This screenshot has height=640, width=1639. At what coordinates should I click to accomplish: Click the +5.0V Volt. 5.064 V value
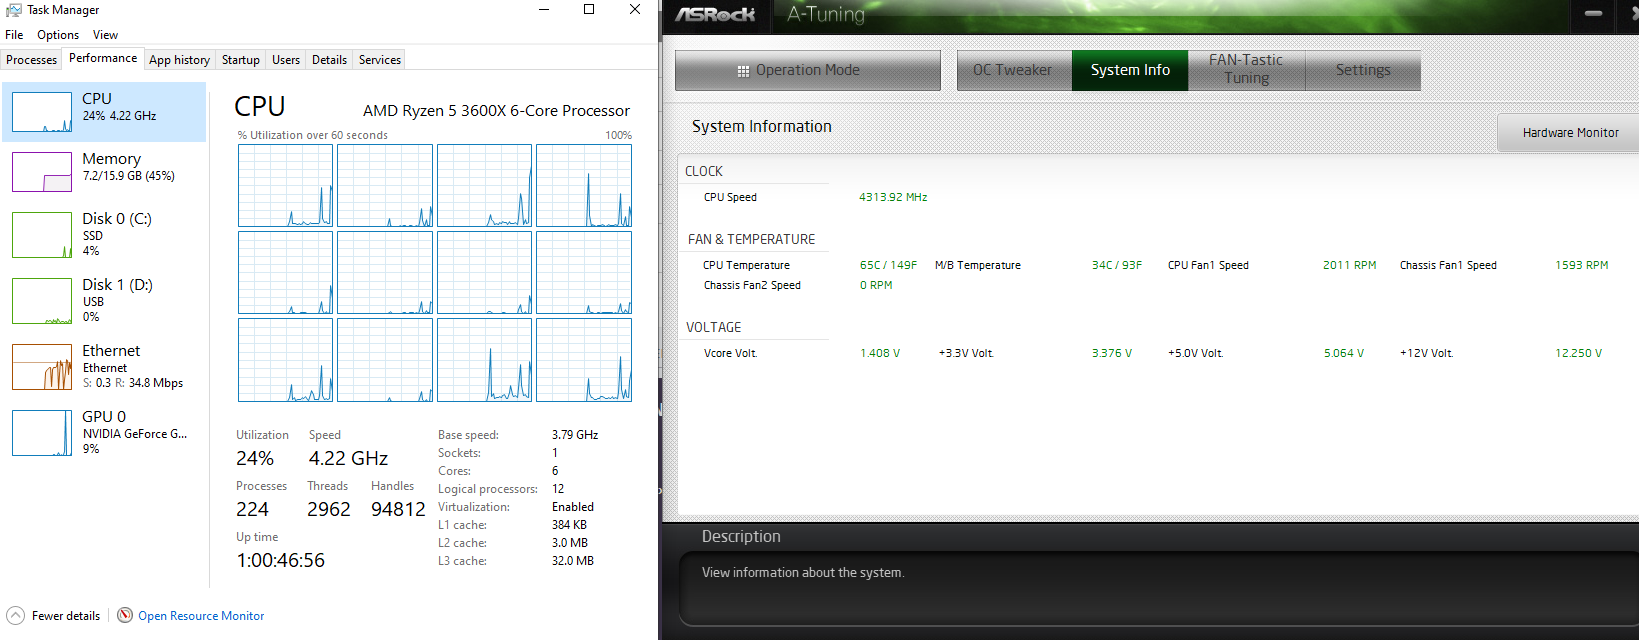pyautogui.click(x=1344, y=353)
